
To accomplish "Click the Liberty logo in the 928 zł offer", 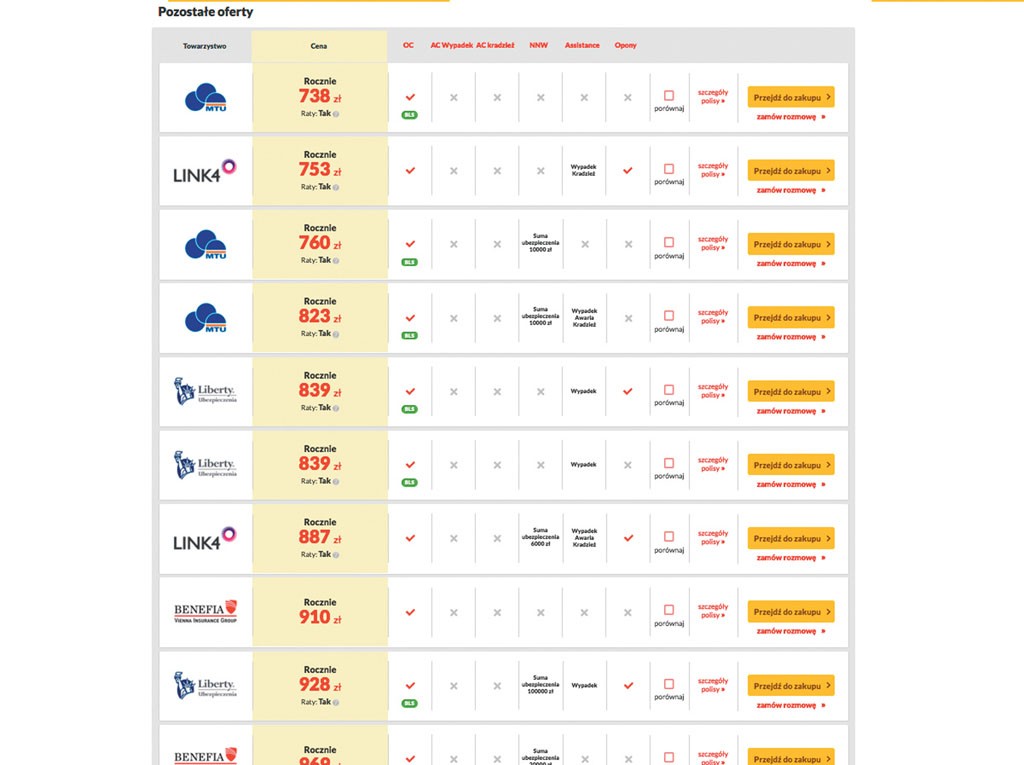I will [205, 685].
